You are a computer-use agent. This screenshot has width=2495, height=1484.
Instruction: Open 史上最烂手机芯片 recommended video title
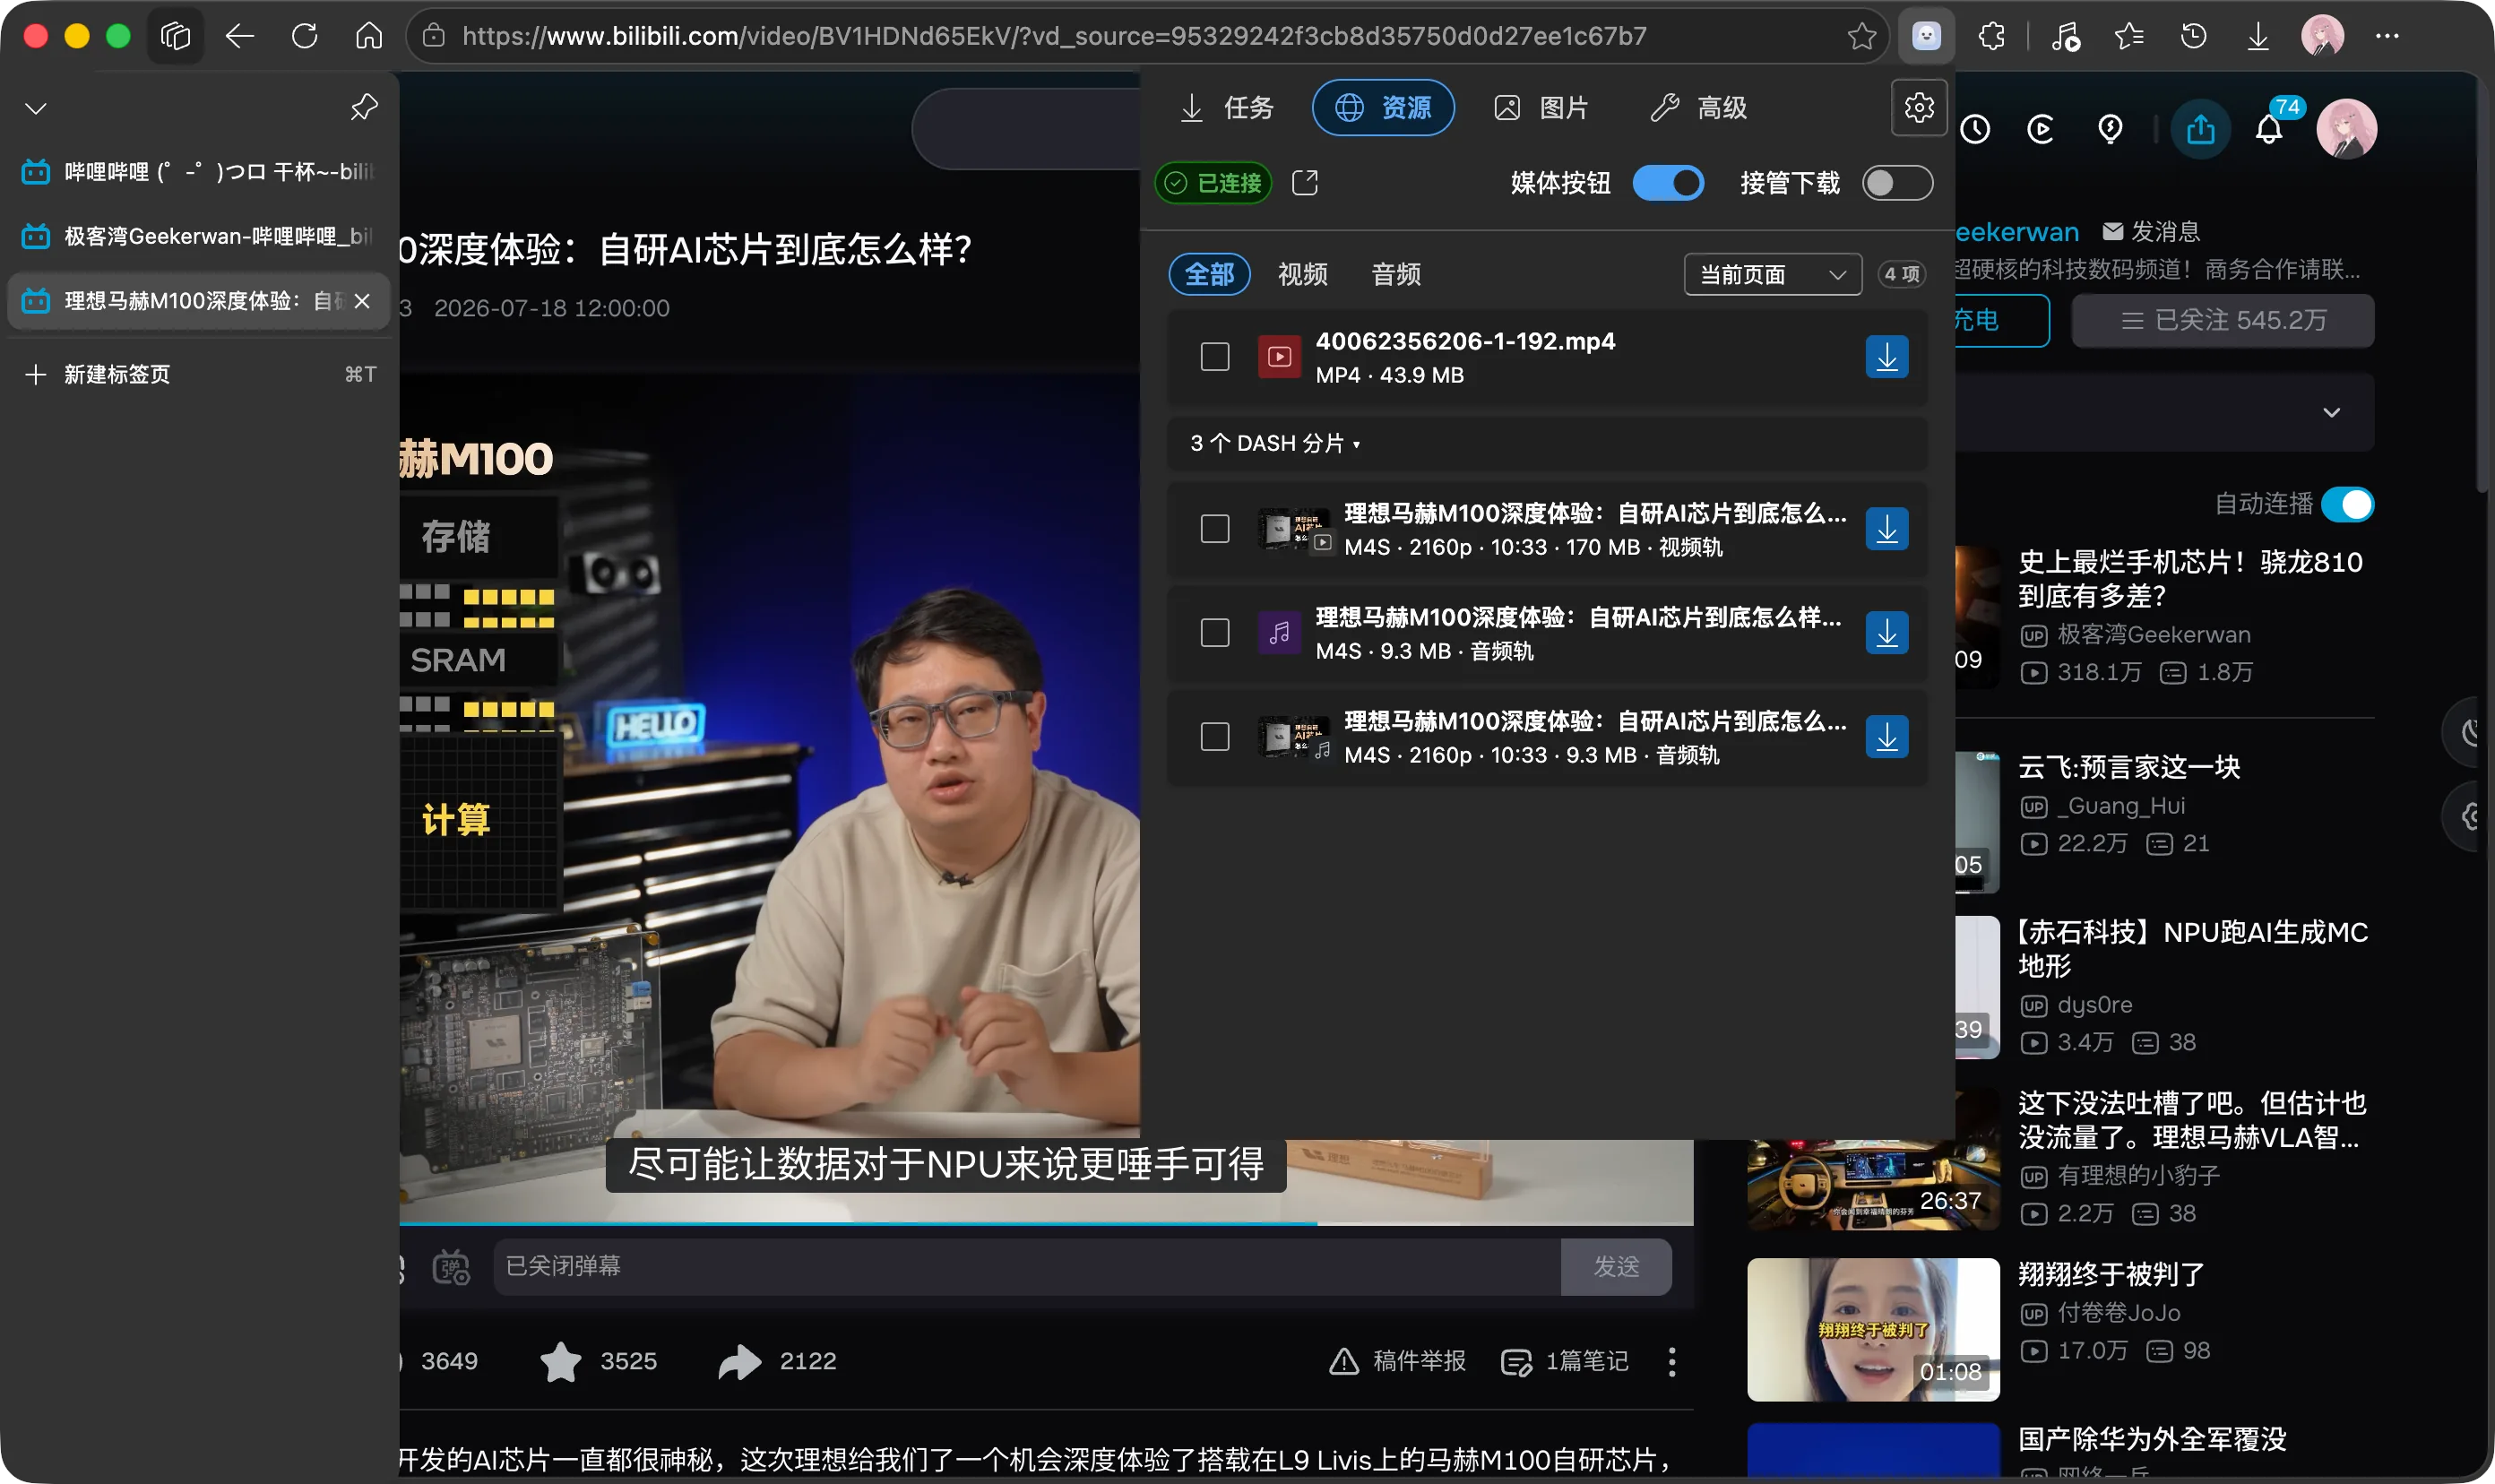click(2190, 579)
